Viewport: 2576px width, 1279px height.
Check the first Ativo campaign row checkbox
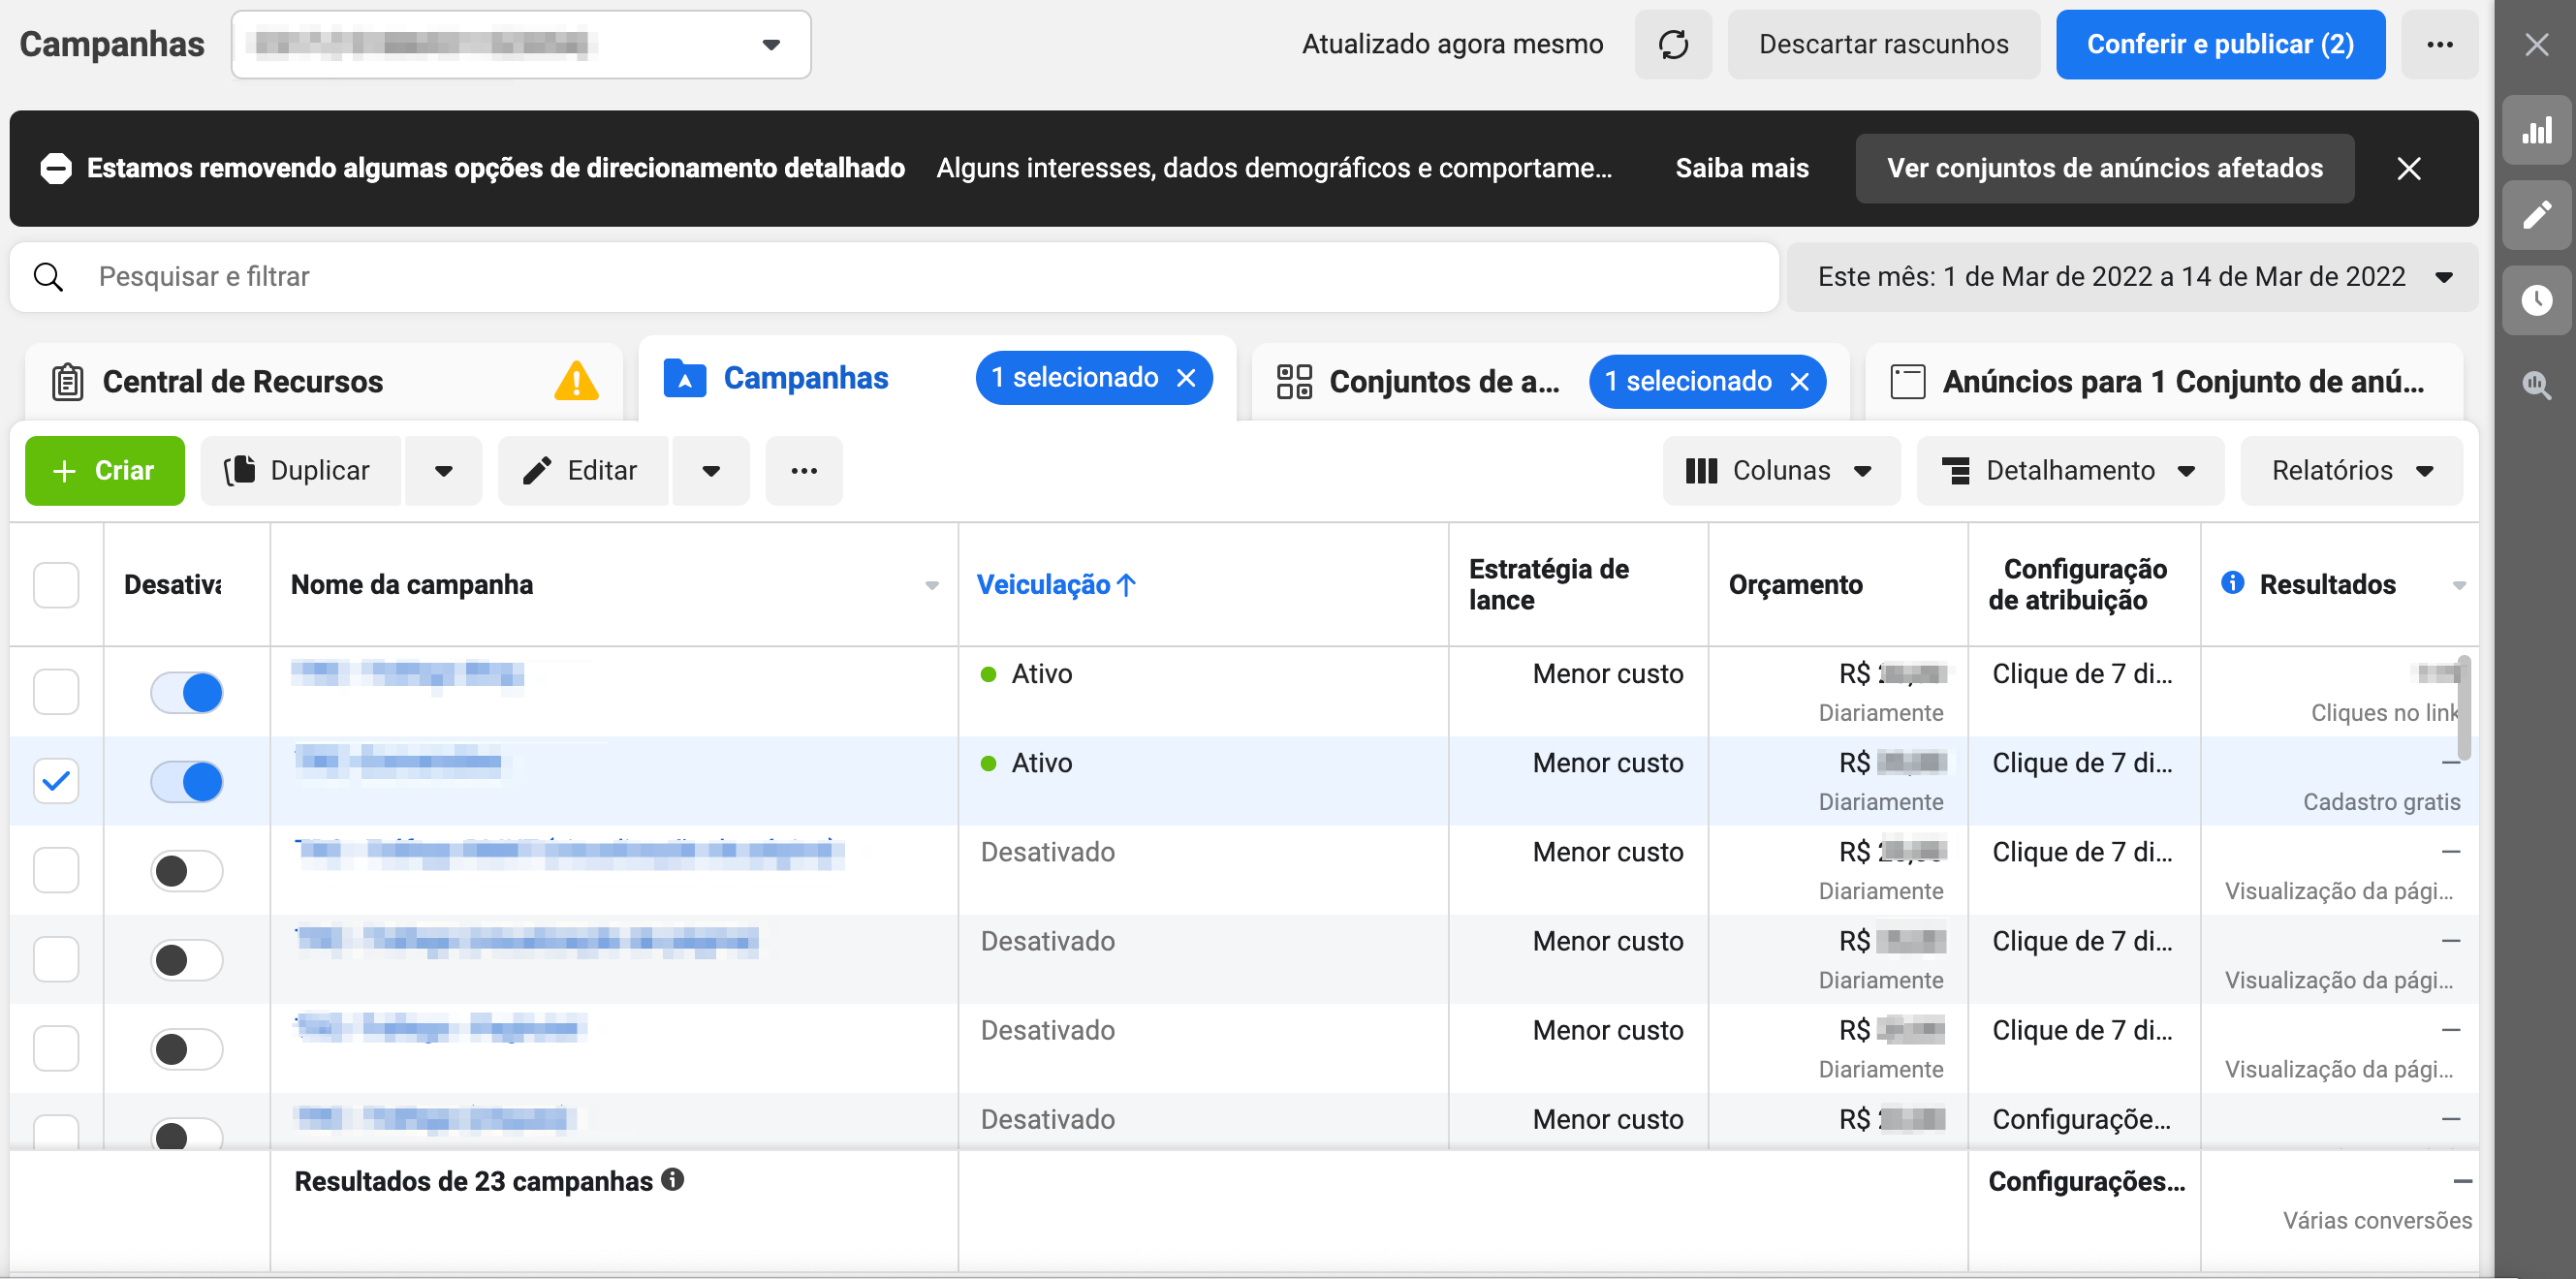click(56, 692)
